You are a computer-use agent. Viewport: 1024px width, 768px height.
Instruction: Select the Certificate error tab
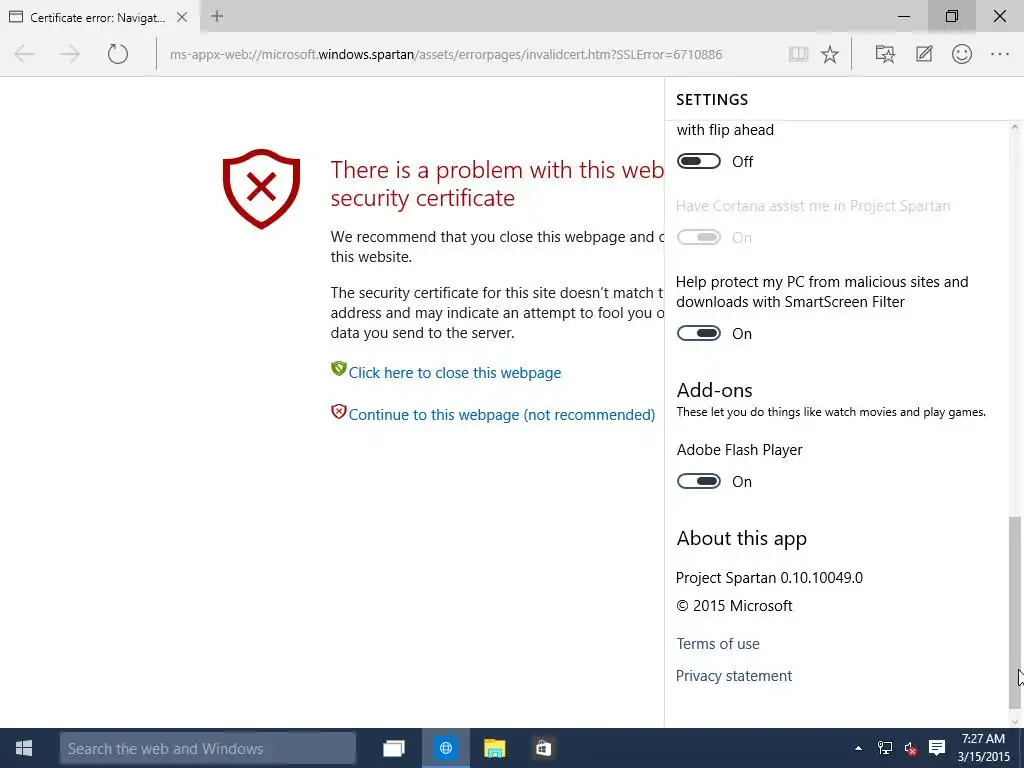(x=98, y=18)
